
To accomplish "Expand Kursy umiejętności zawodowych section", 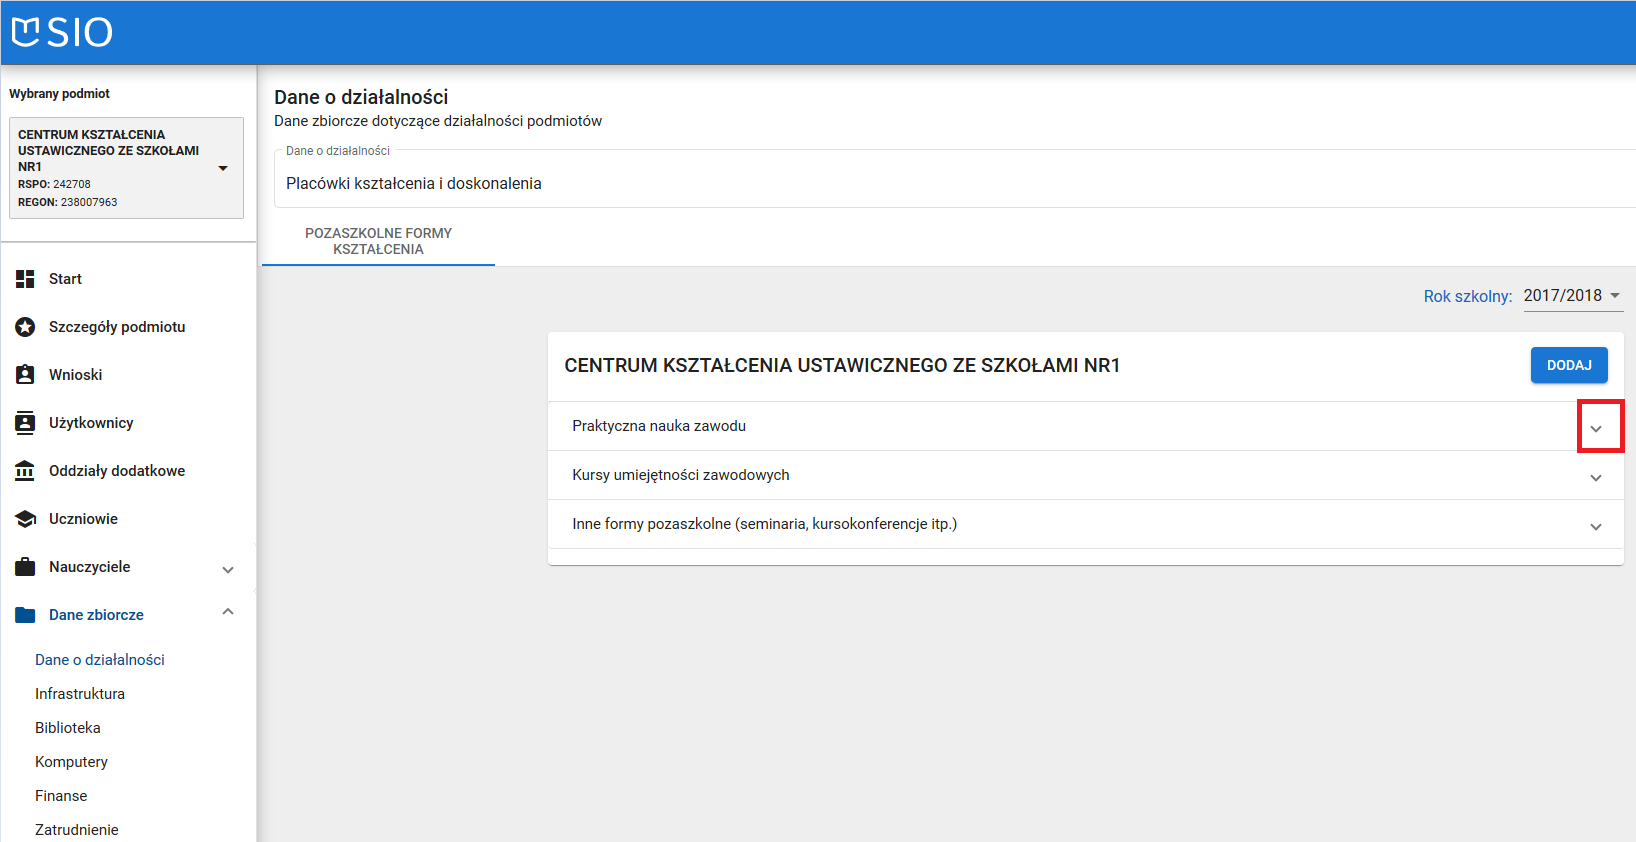I will pyautogui.click(x=1596, y=477).
